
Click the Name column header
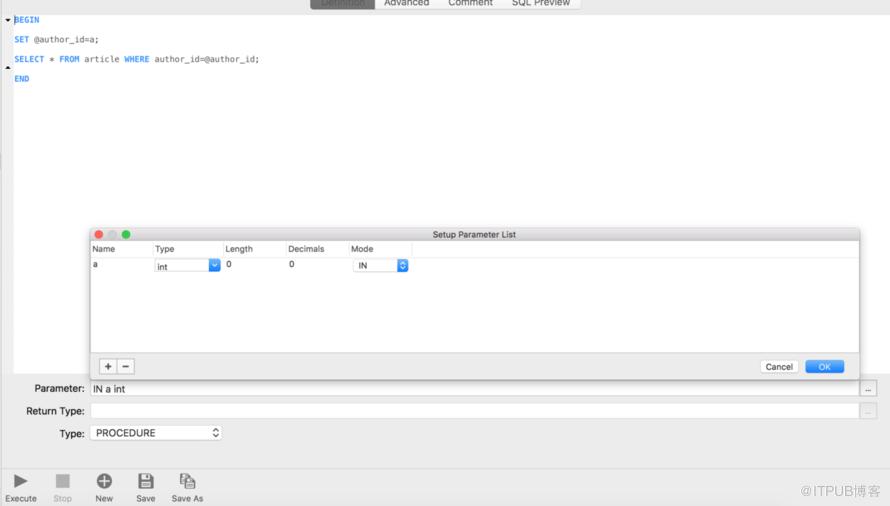[x=104, y=249]
